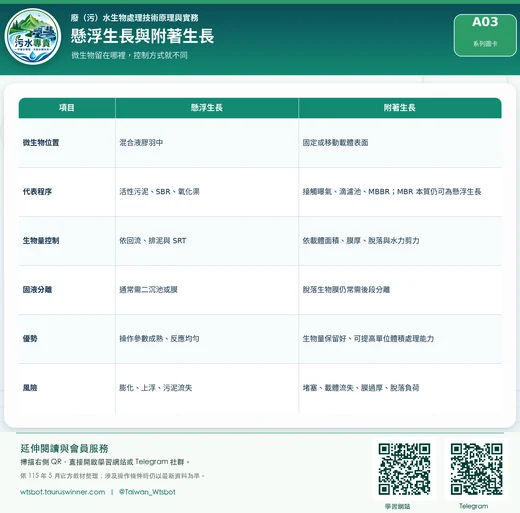Select the 風險 row label
Image resolution: width=520 pixels, height=513 pixels.
click(30, 388)
